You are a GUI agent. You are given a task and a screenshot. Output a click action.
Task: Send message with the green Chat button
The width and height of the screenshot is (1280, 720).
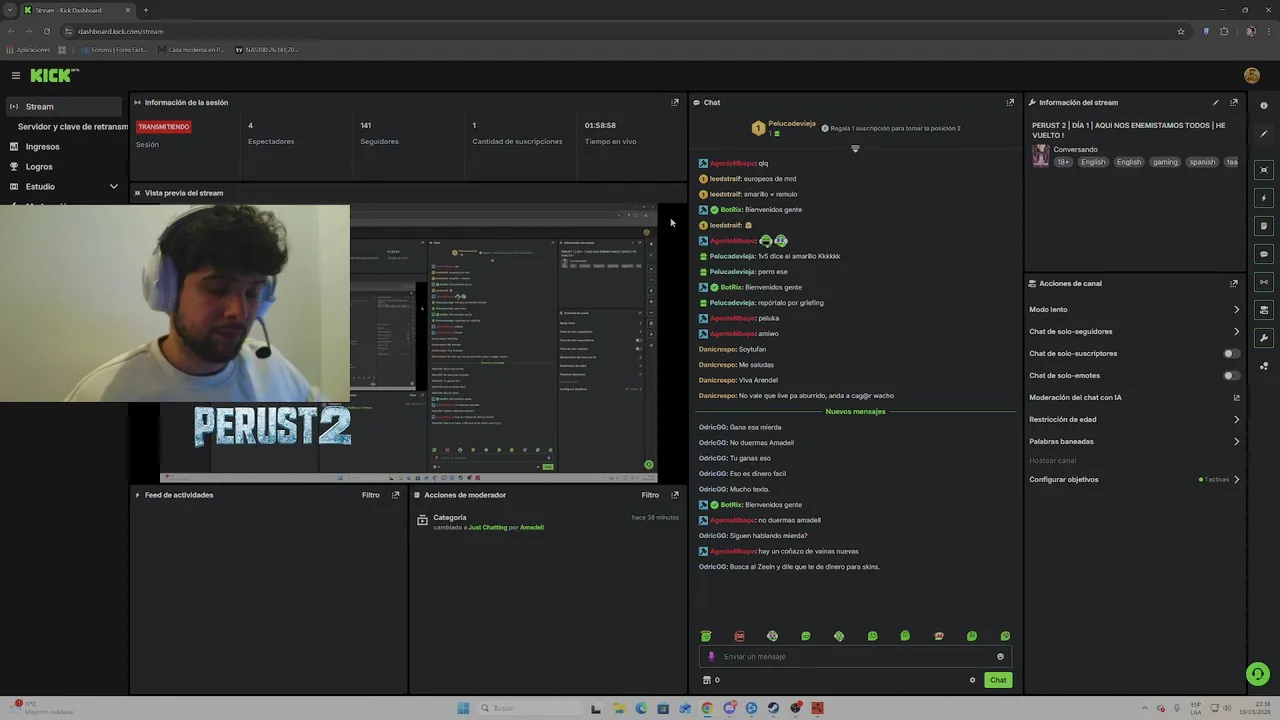coord(998,680)
